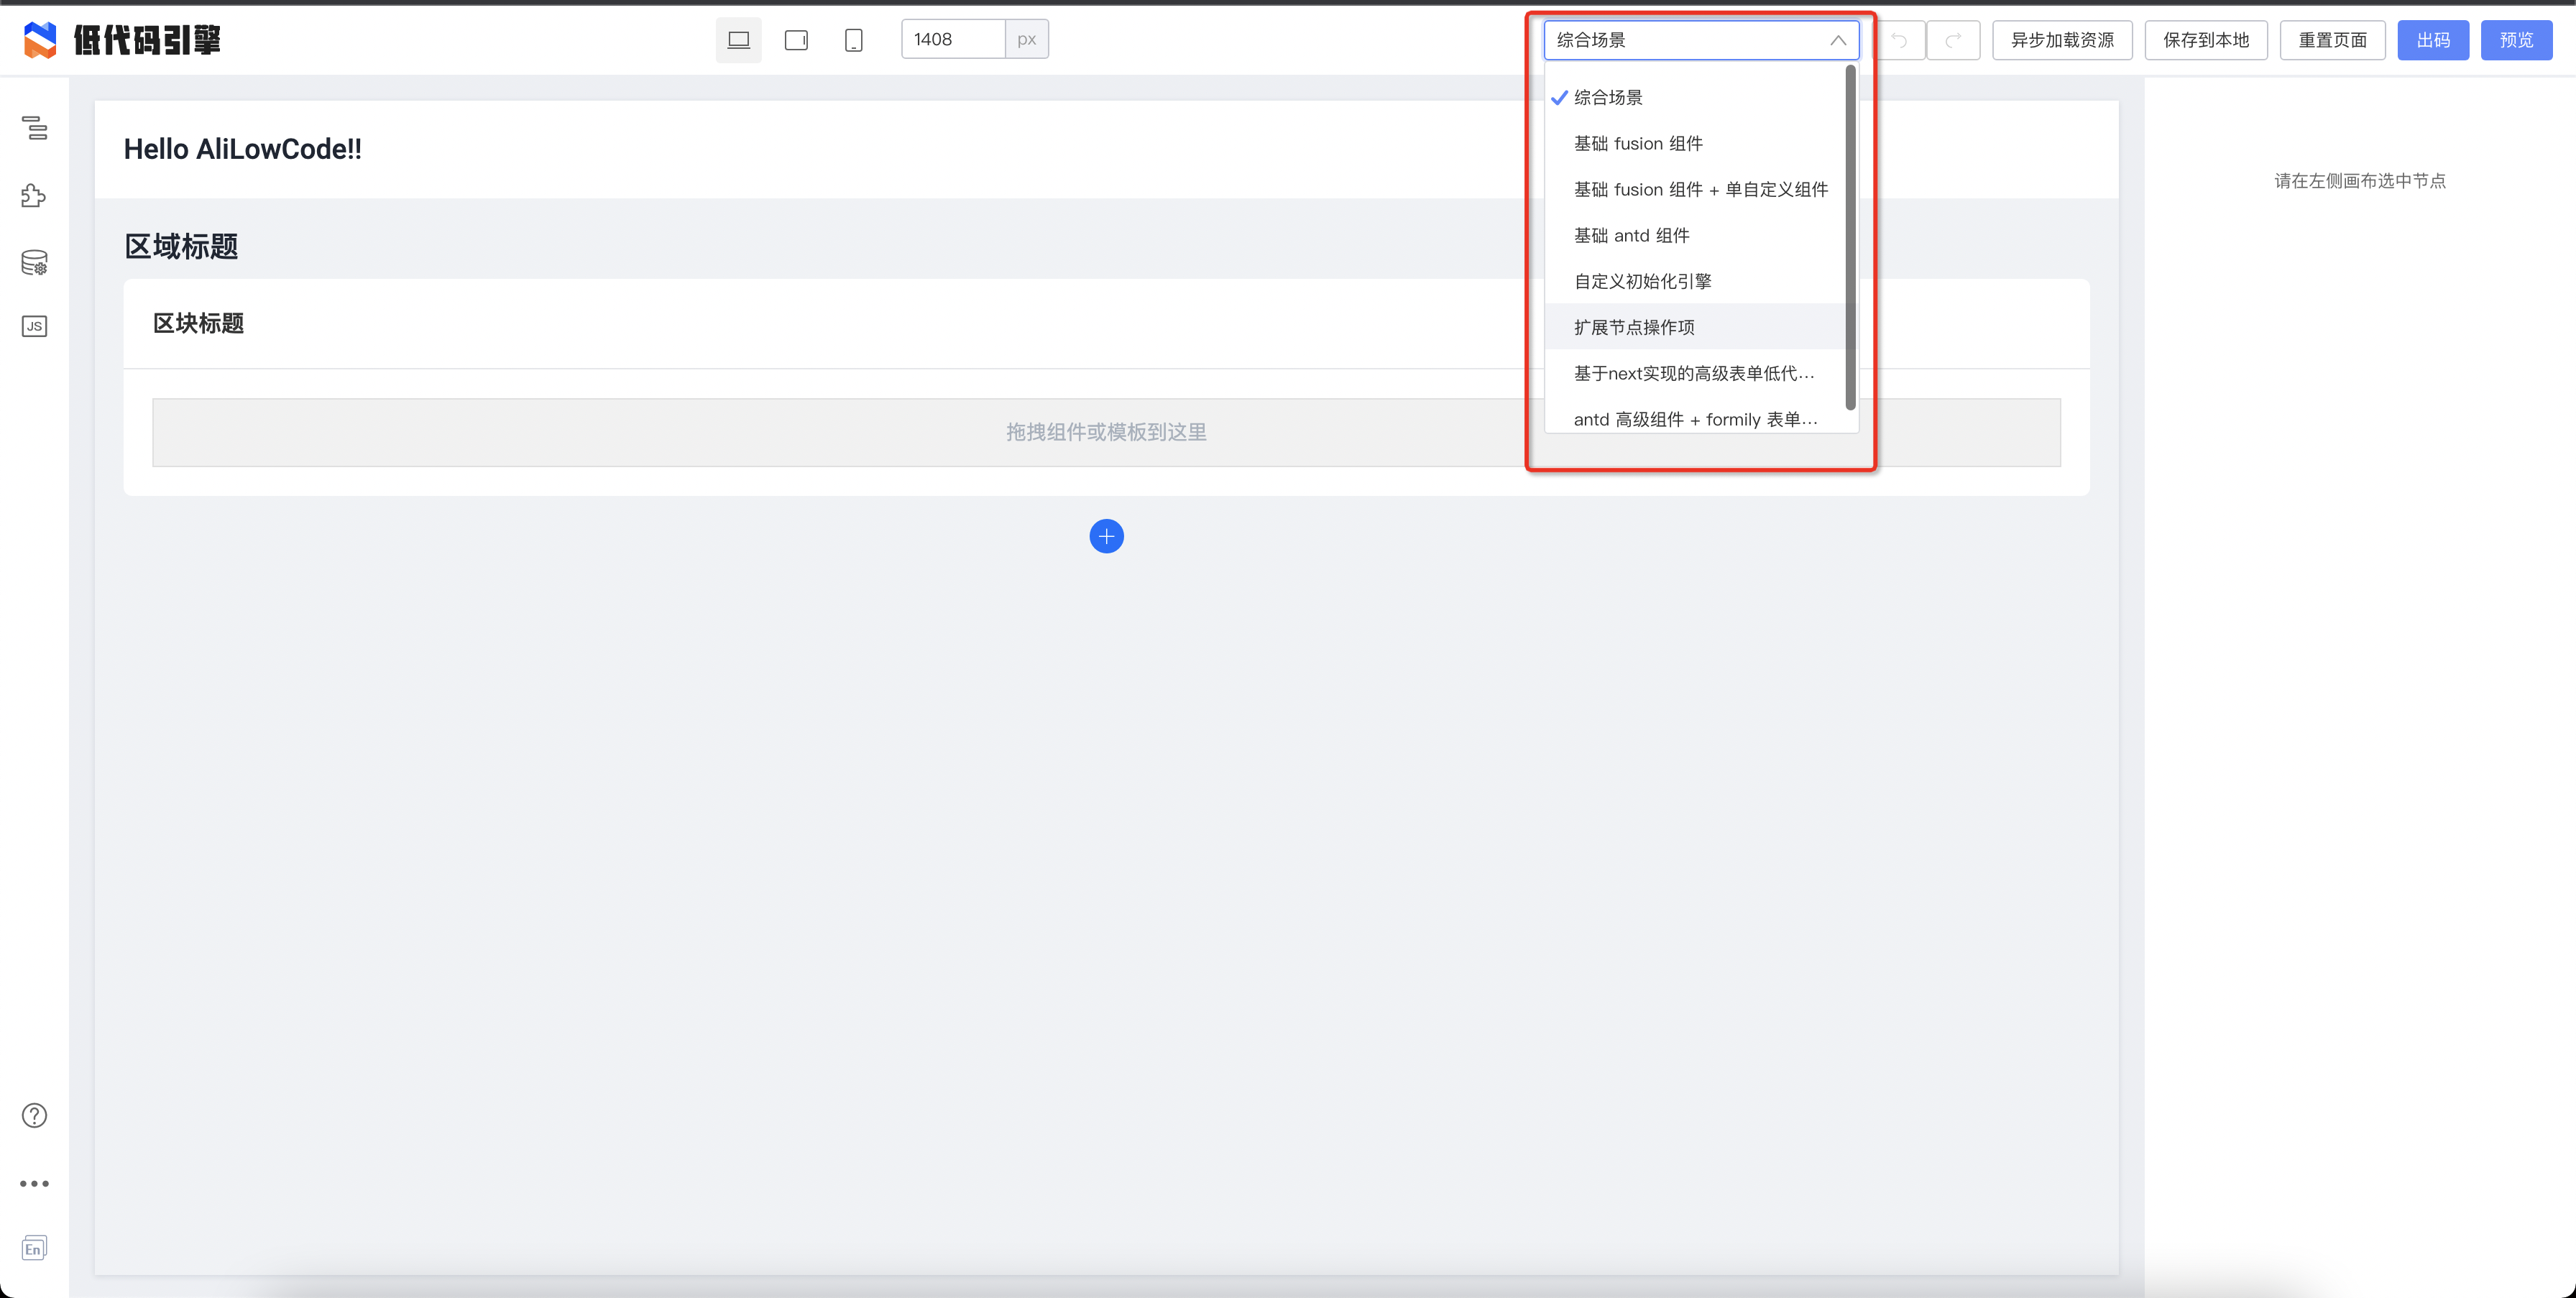Screen dimensions: 2576x1298
Task: Open the JS source code panel
Action: point(34,326)
